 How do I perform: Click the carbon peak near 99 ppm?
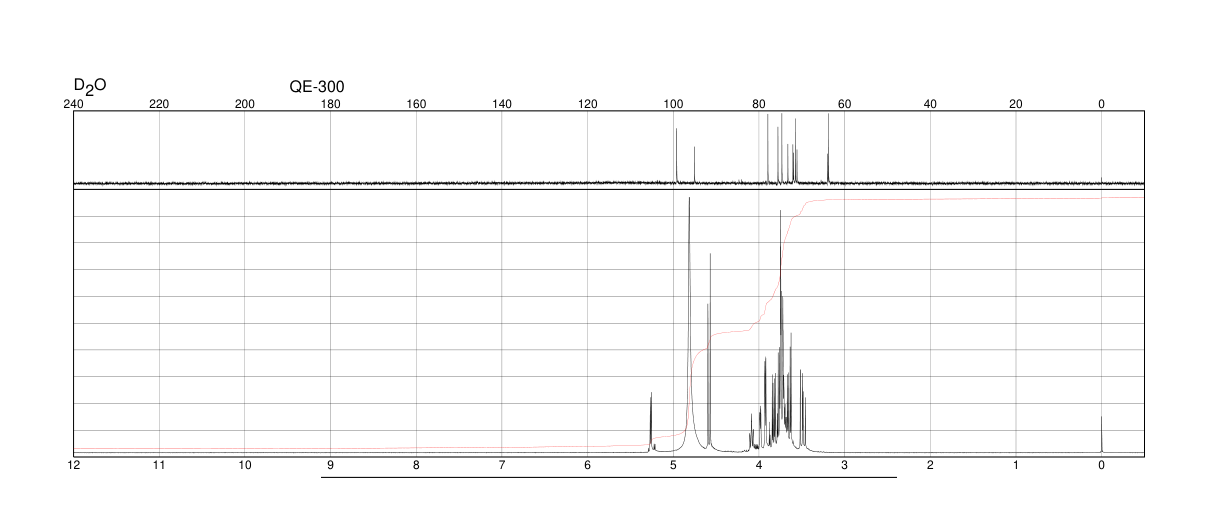pos(677,156)
